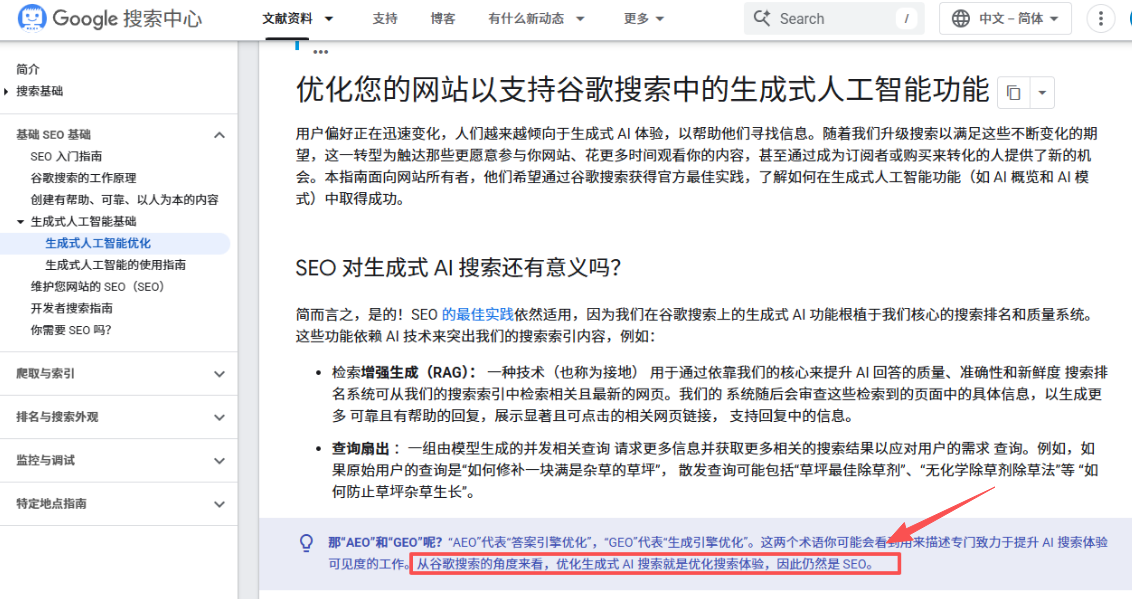The height and width of the screenshot is (599, 1132).
Task: Open the 更多 dropdown menu
Action: [x=643, y=19]
